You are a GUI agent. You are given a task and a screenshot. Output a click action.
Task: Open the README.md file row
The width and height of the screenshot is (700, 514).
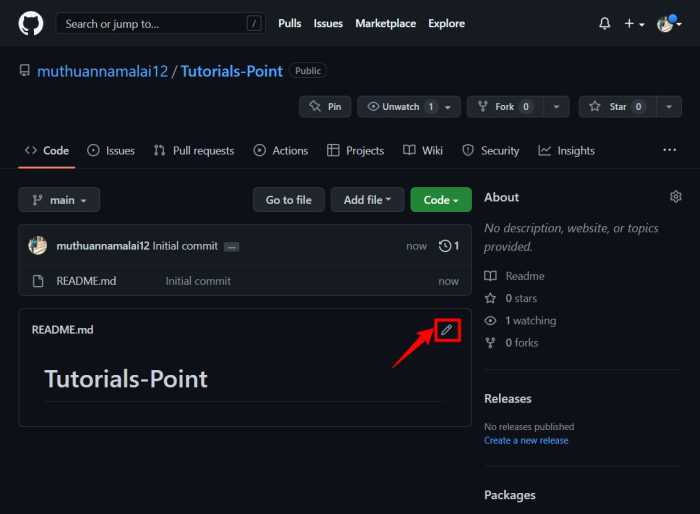point(245,281)
